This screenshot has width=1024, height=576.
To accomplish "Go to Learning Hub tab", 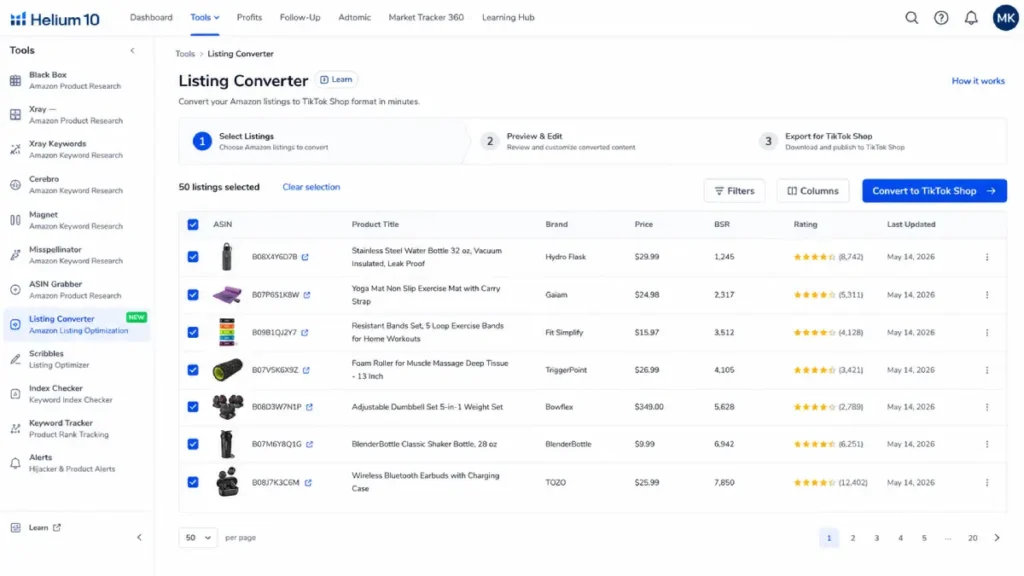I will (508, 18).
